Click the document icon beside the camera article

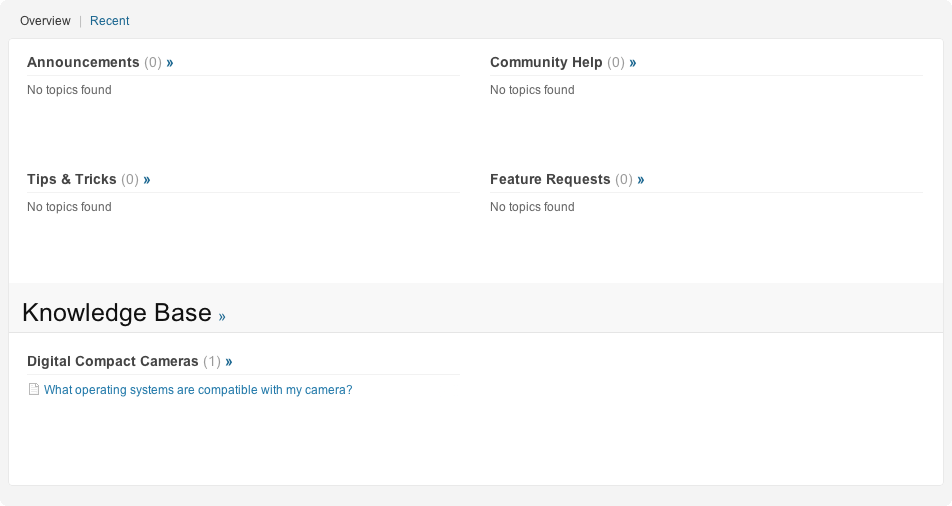[x=33, y=390]
